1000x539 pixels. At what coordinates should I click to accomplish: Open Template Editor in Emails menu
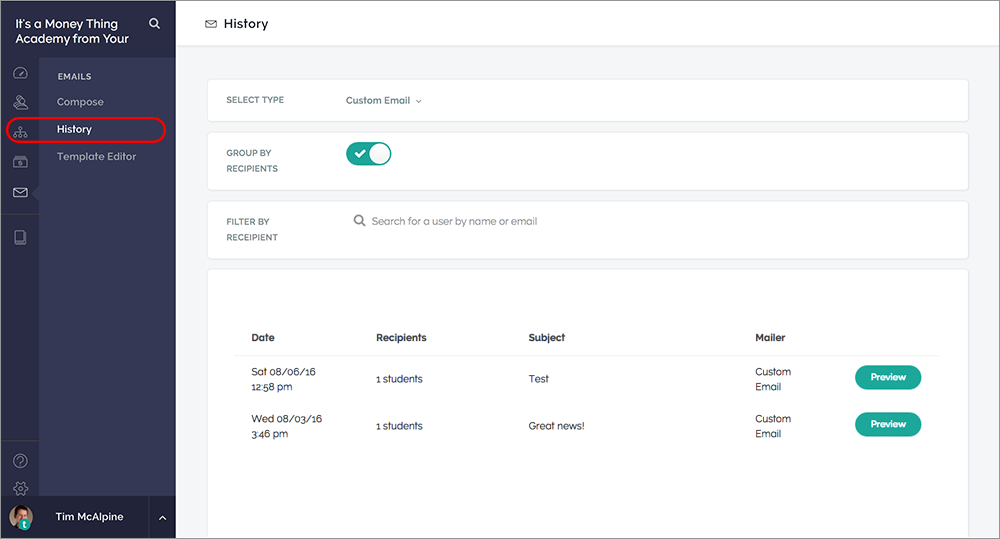(96, 156)
